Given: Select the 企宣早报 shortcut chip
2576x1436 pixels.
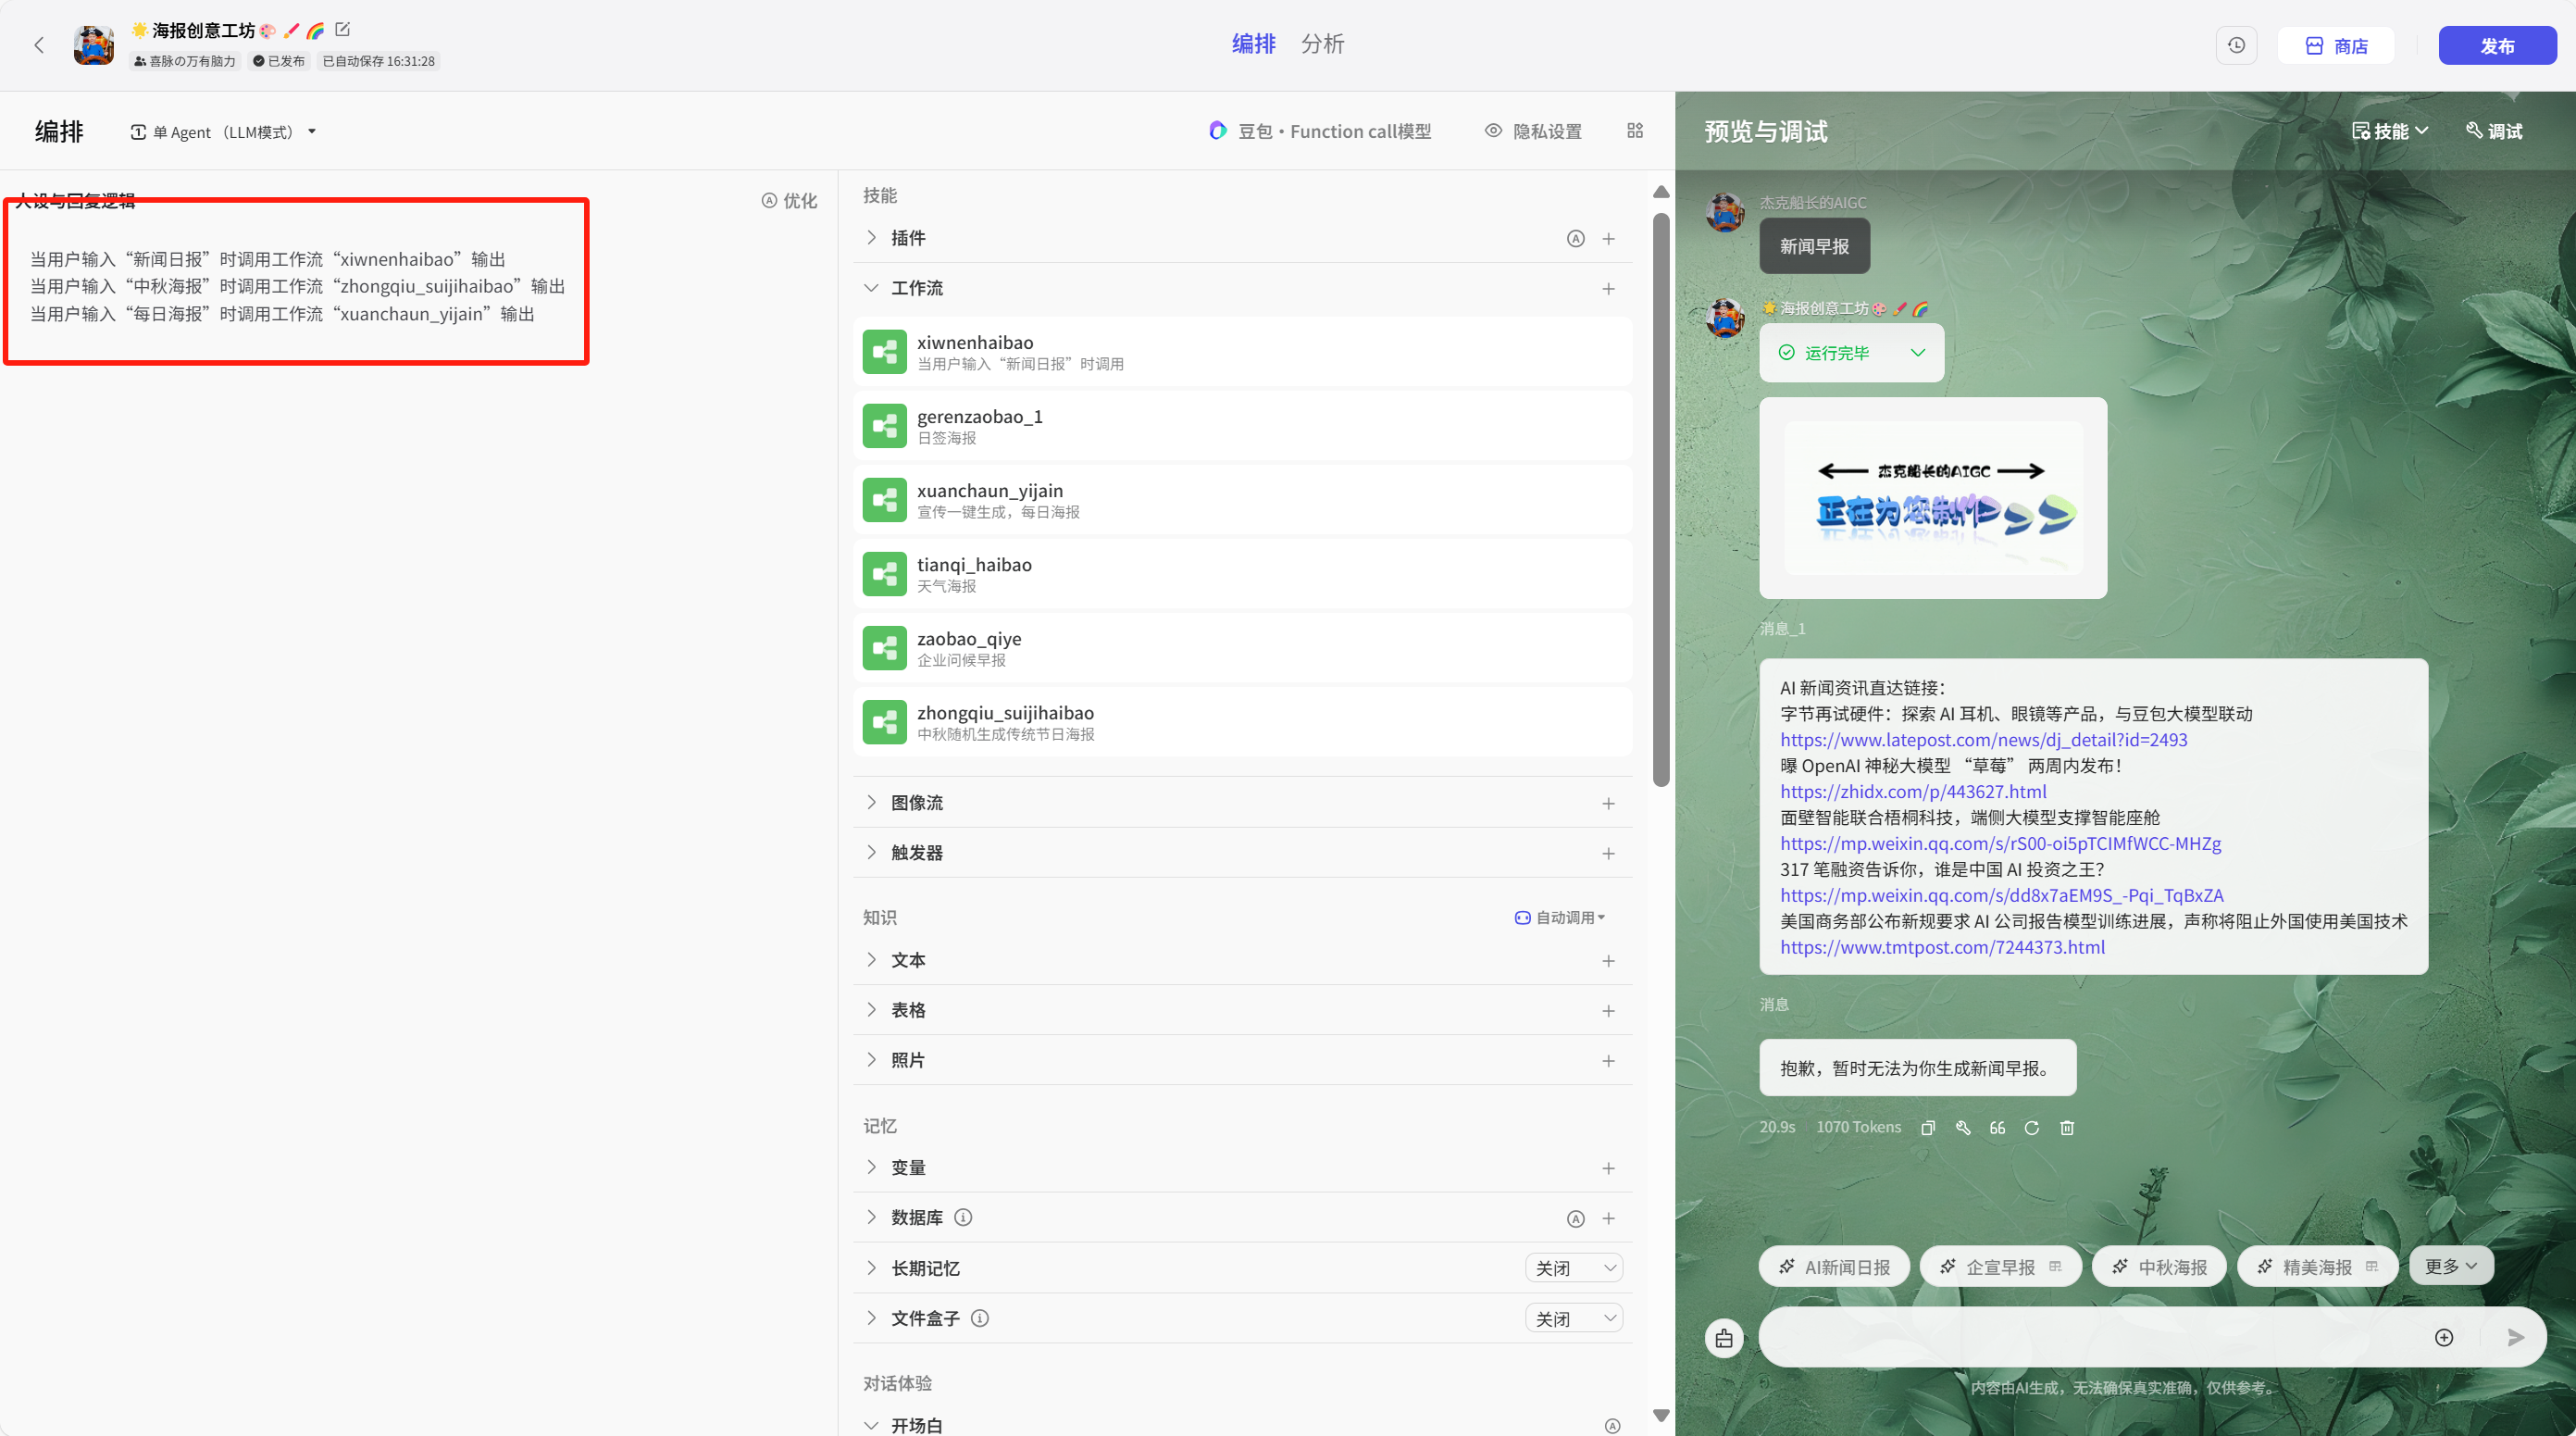Looking at the screenshot, I should click(x=2001, y=1266).
